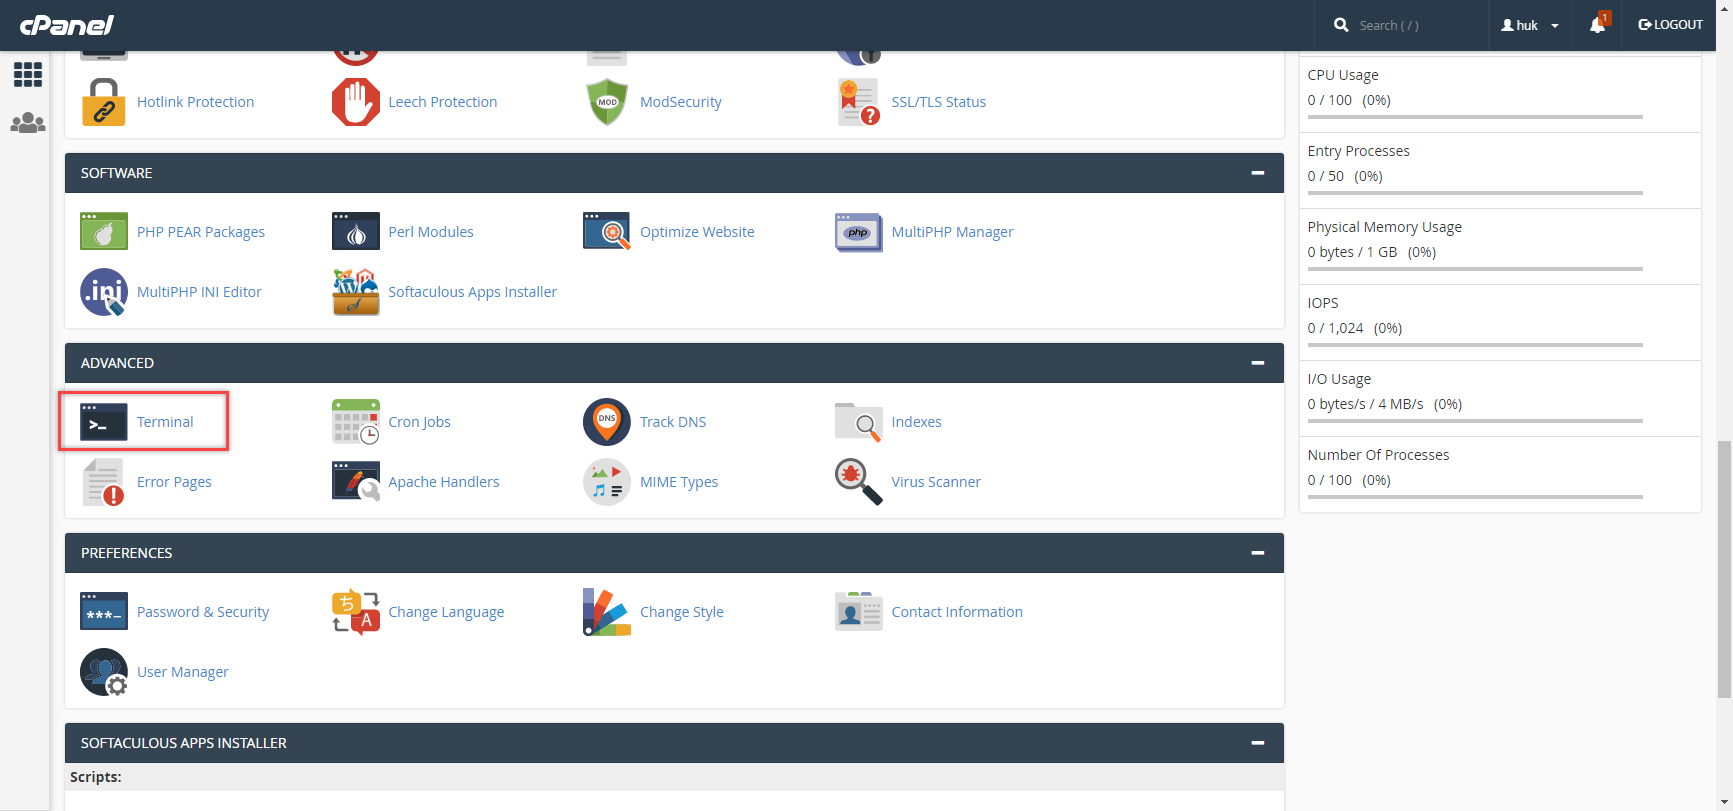The height and width of the screenshot is (811, 1733).
Task: Click the Cron Jobs calendar icon
Action: (x=356, y=422)
